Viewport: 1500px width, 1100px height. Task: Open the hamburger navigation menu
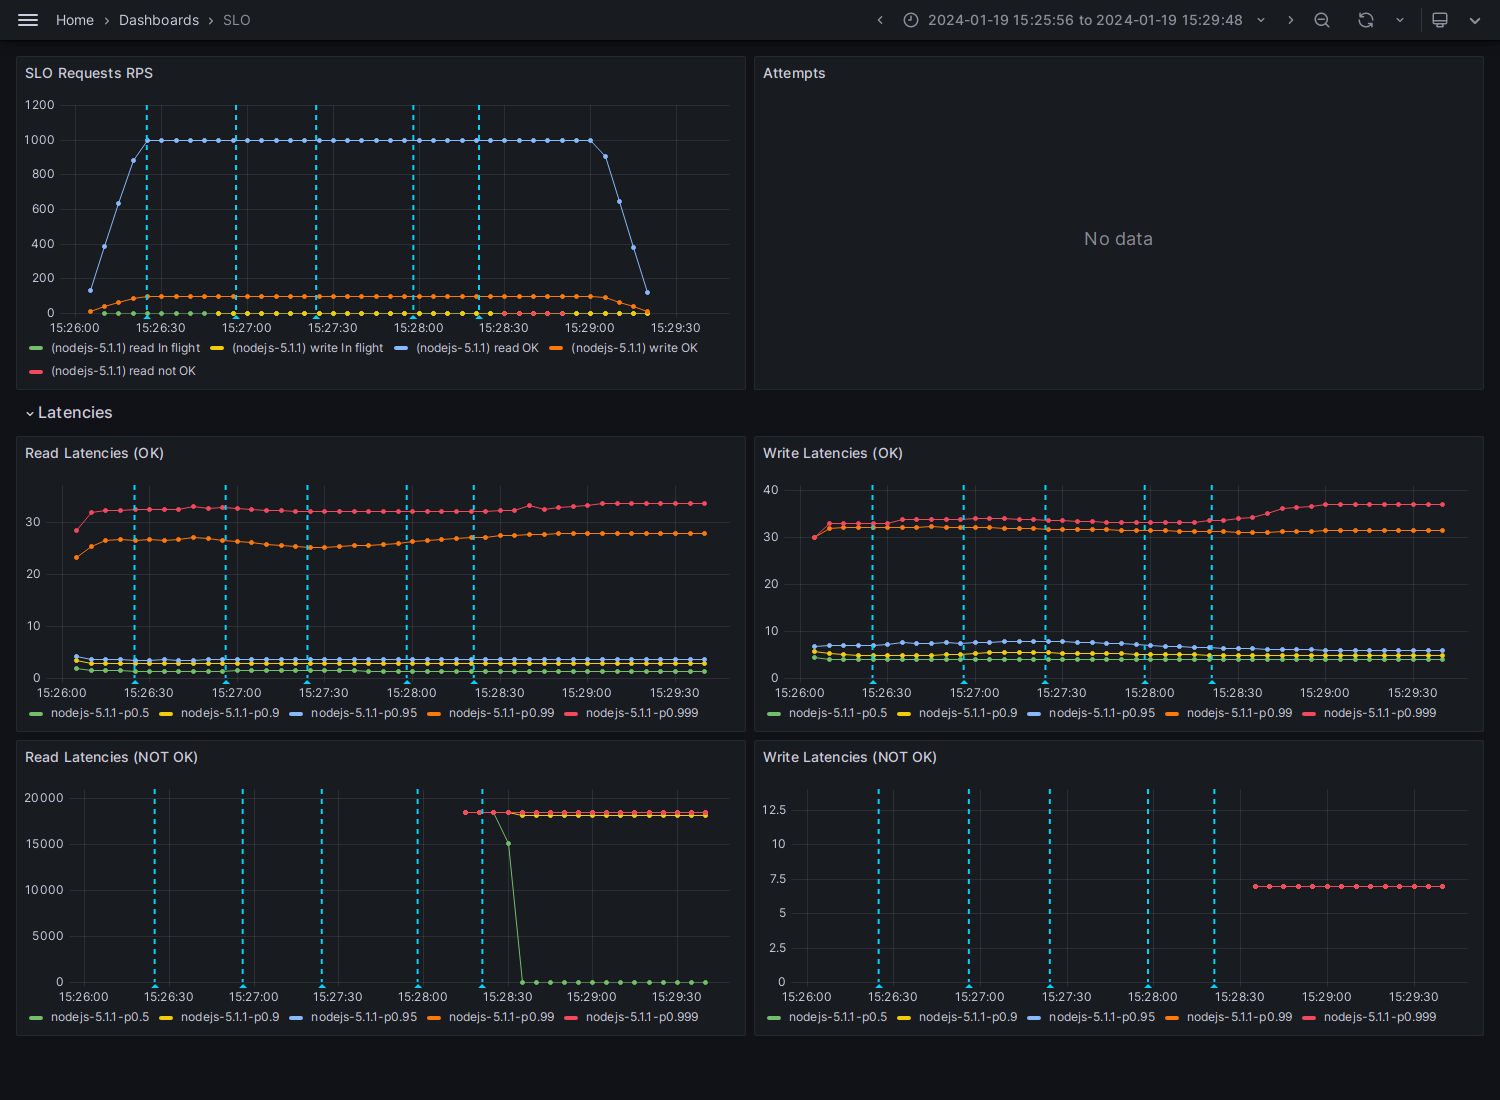tap(28, 20)
